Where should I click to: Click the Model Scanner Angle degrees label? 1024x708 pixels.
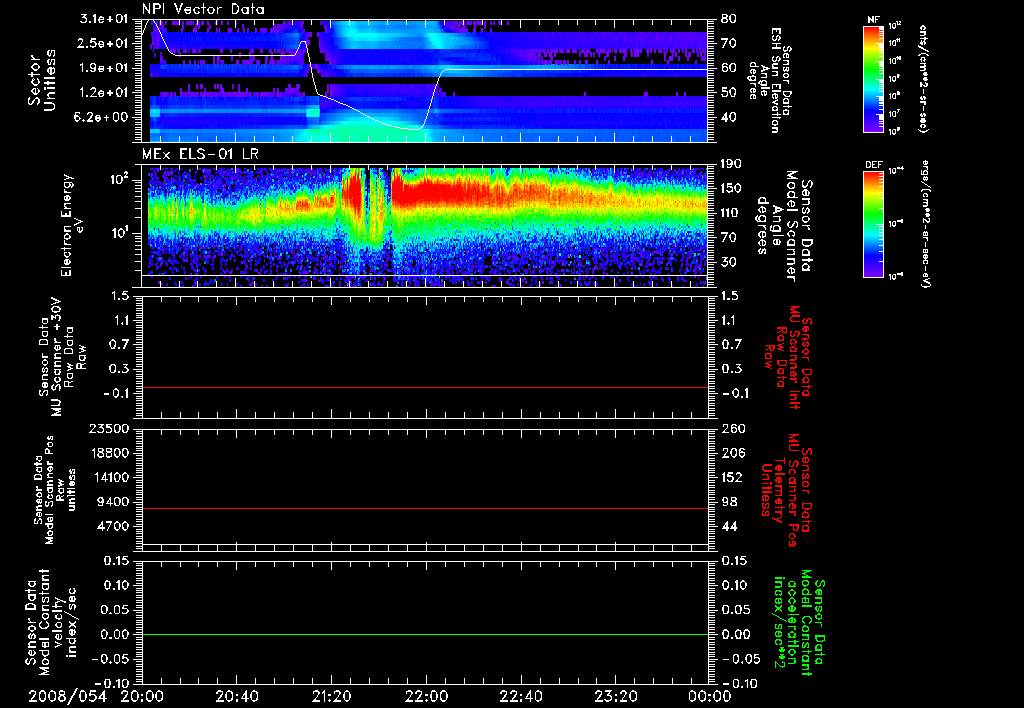click(x=784, y=225)
